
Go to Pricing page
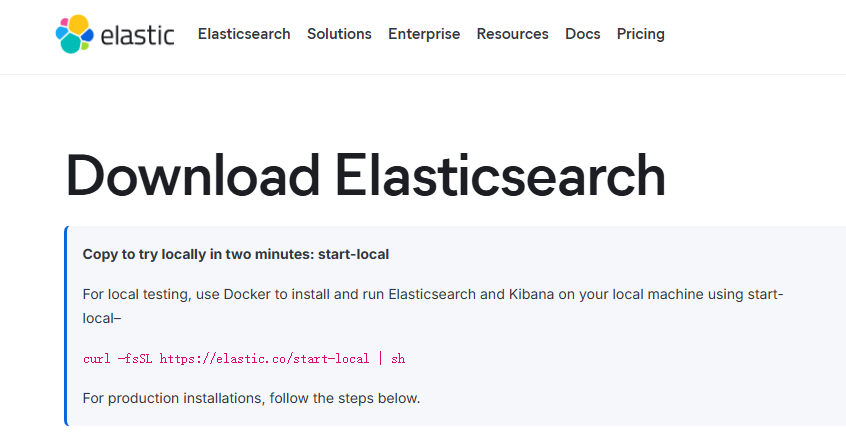click(640, 34)
